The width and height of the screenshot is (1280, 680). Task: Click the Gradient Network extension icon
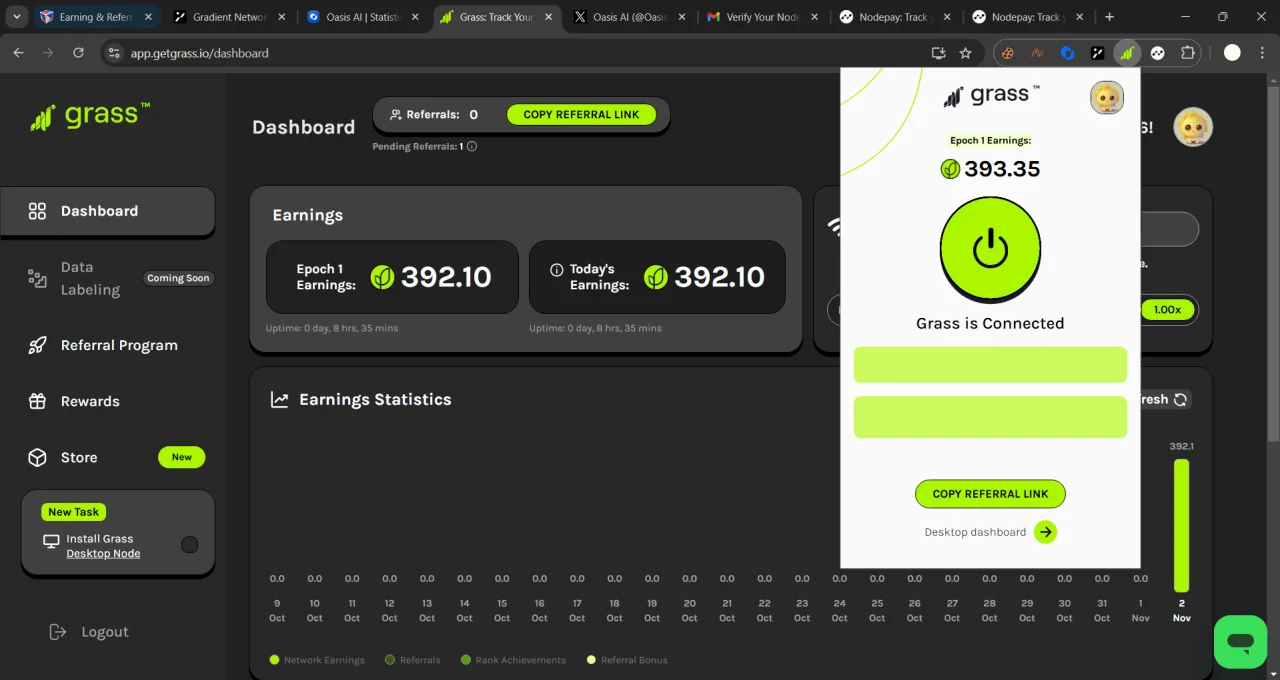click(x=1097, y=53)
